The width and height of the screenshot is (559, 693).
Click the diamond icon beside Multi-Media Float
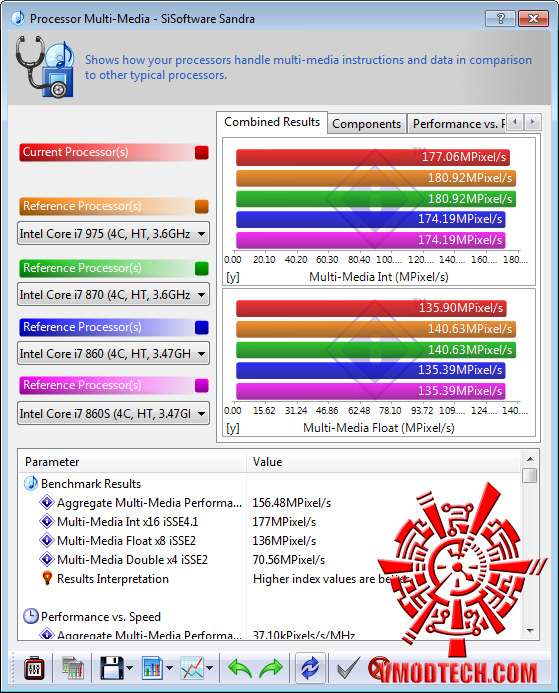46,541
